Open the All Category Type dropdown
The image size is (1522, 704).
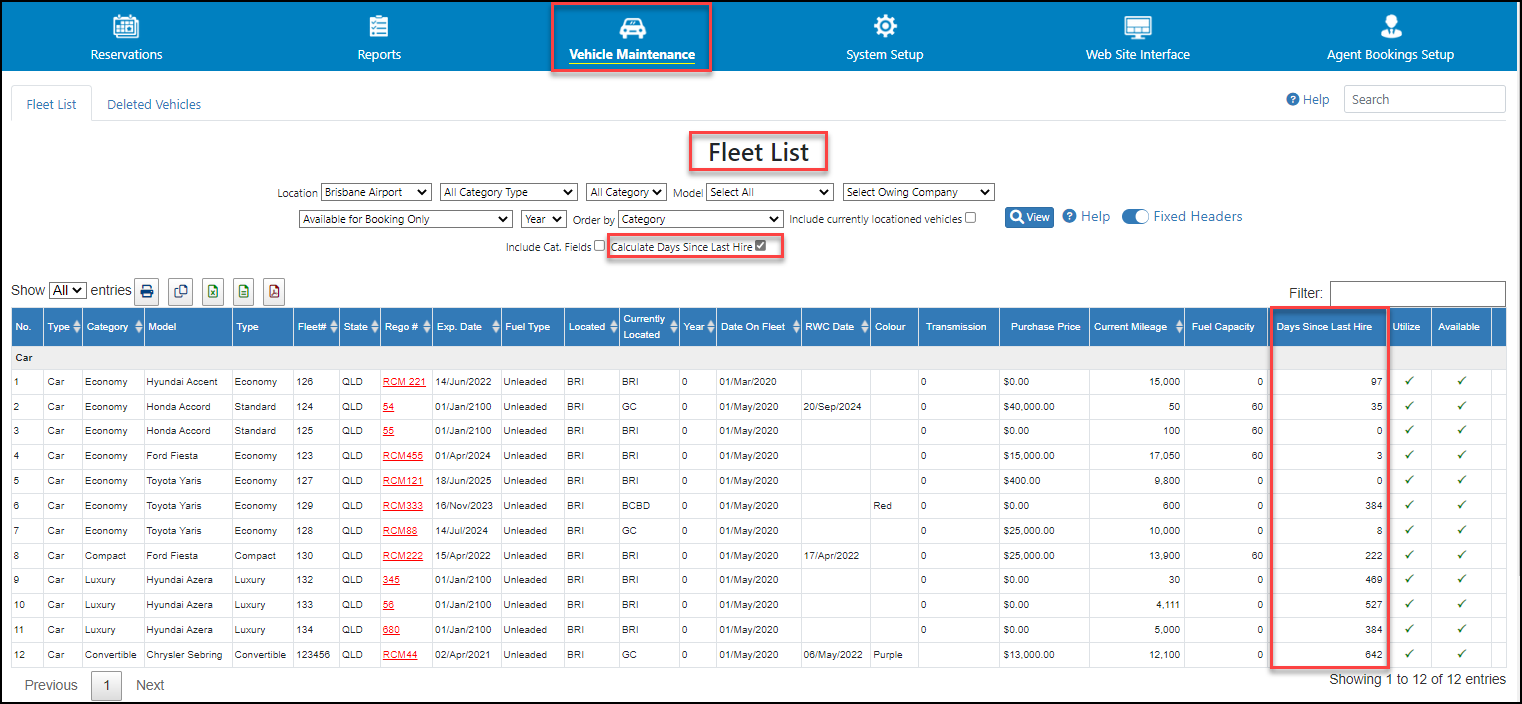click(509, 192)
